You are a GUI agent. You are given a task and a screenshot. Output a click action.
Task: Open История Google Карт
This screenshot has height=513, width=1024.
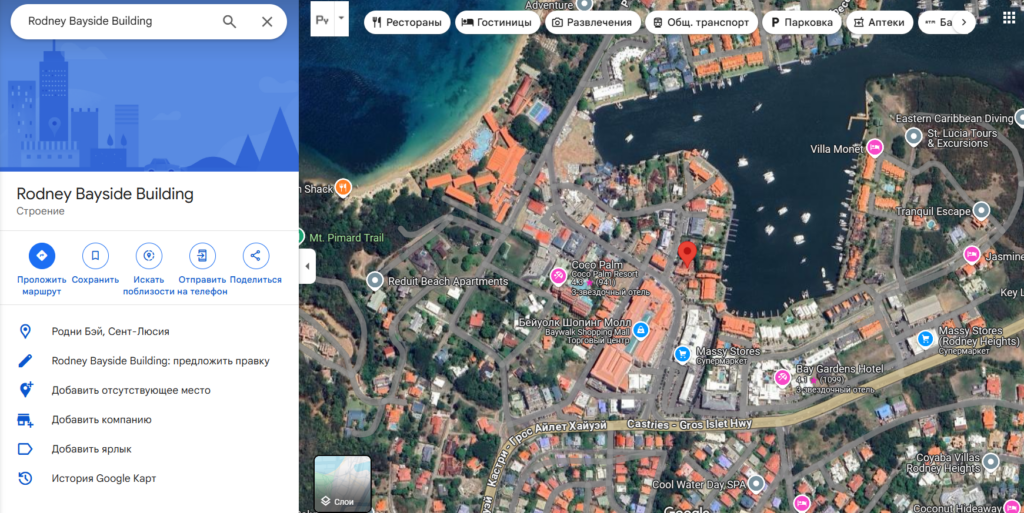(x=103, y=478)
